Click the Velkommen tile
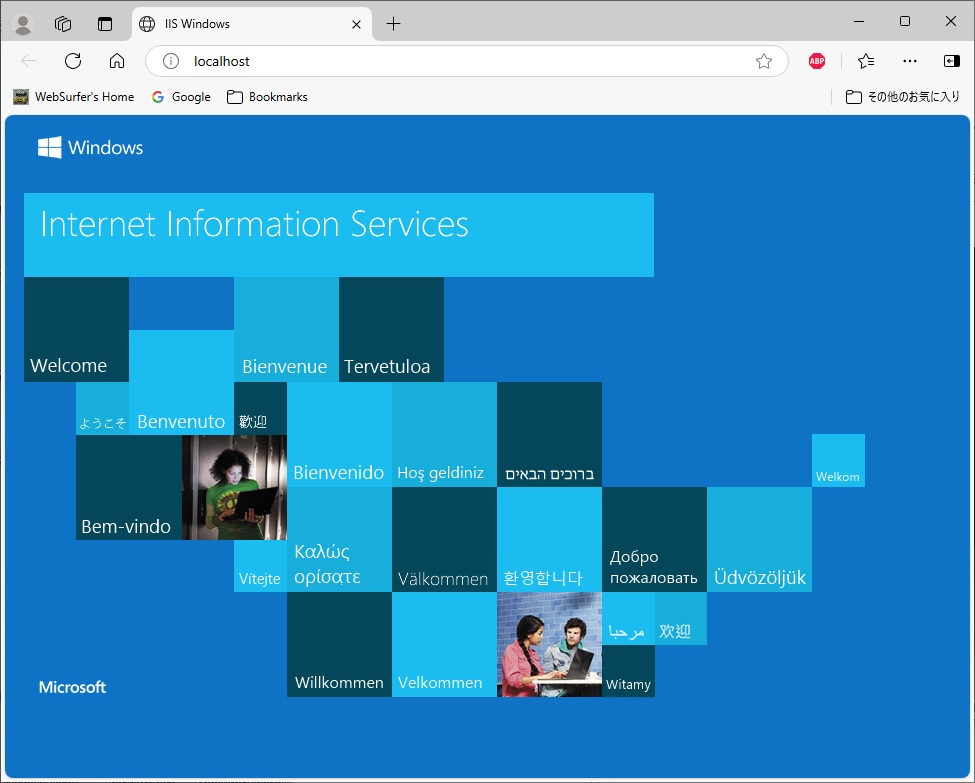 click(x=445, y=644)
